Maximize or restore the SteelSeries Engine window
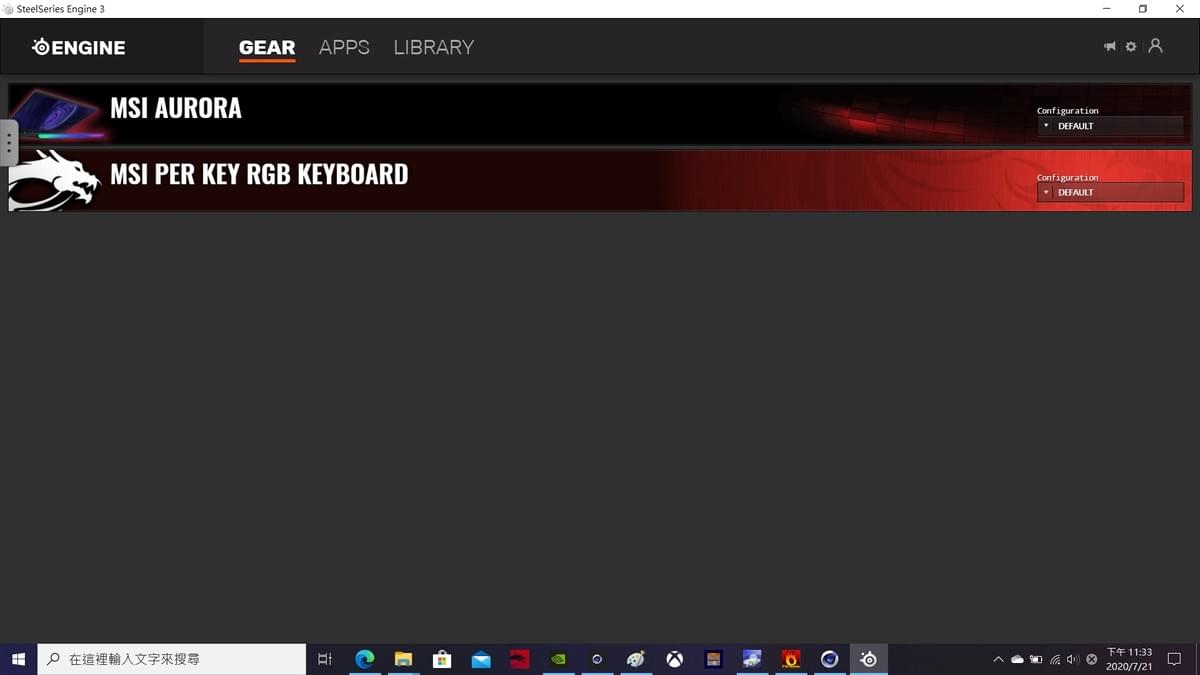This screenshot has width=1200, height=675. click(x=1143, y=9)
